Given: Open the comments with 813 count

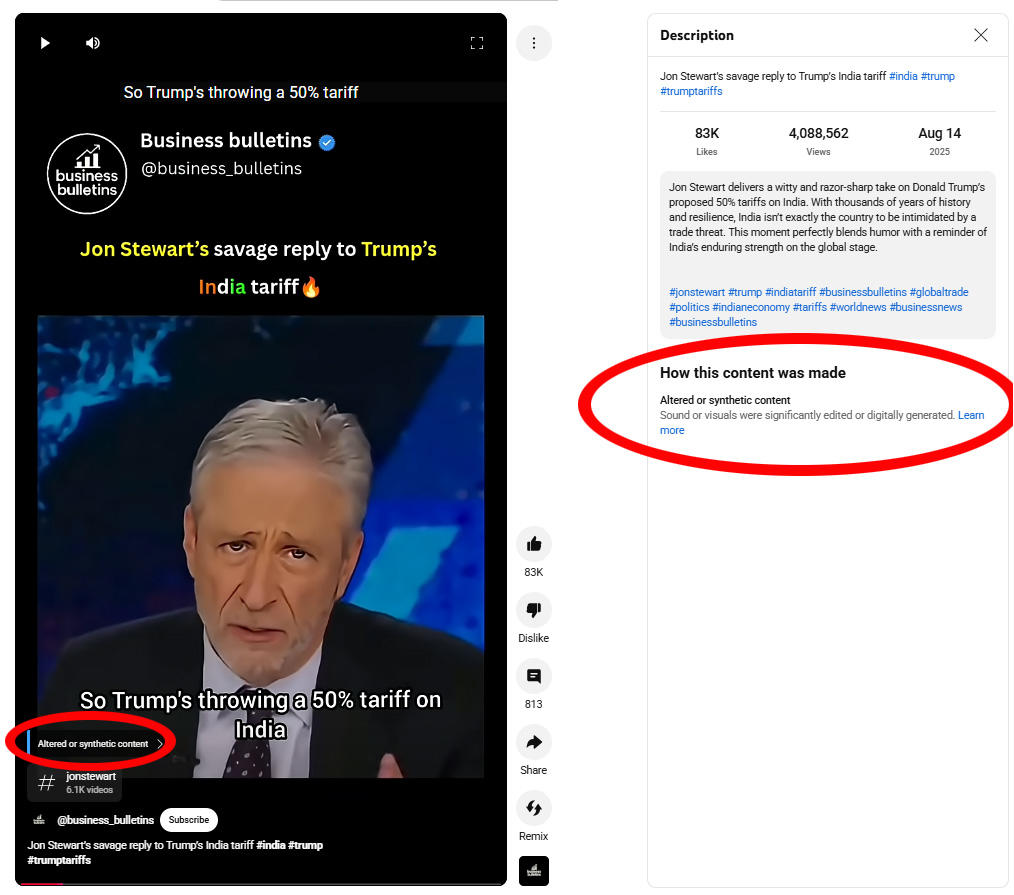Looking at the screenshot, I should (x=534, y=676).
